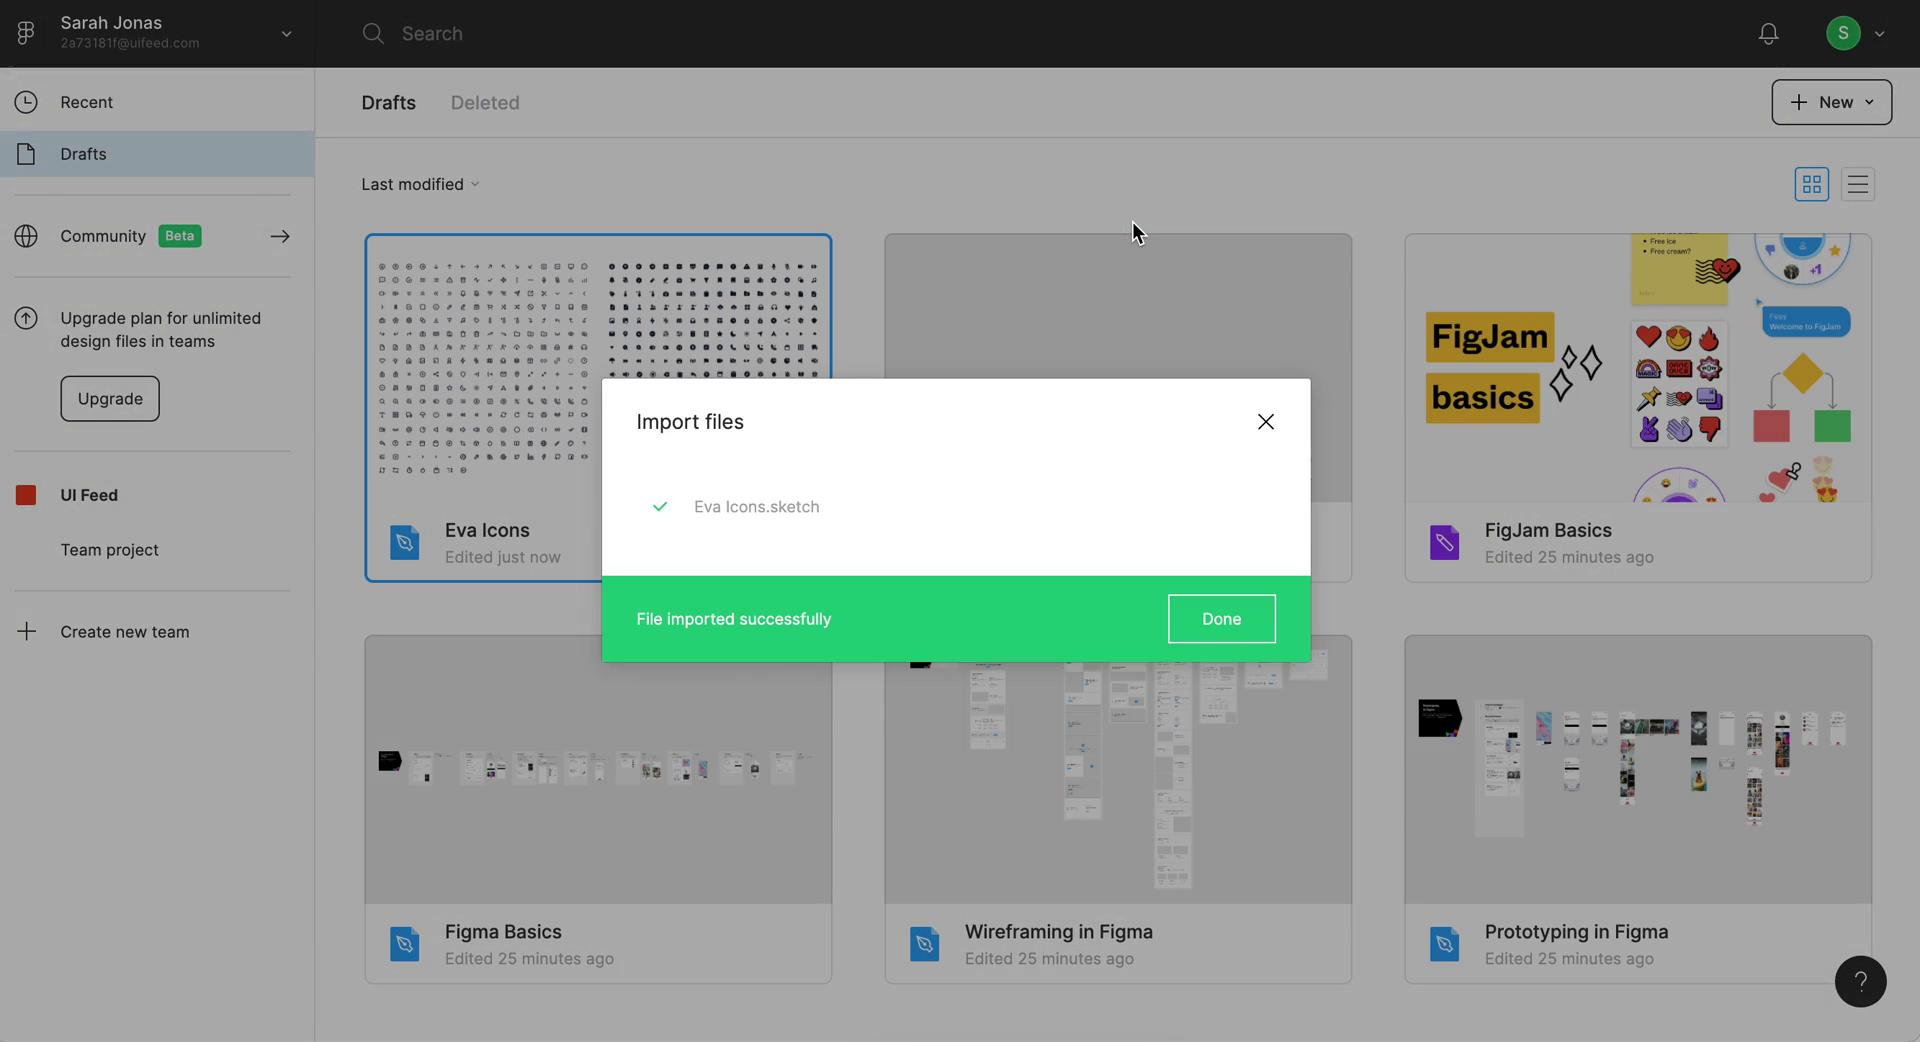Click the red UI Feed team icon
Image resolution: width=1920 pixels, height=1042 pixels.
pyautogui.click(x=26, y=495)
